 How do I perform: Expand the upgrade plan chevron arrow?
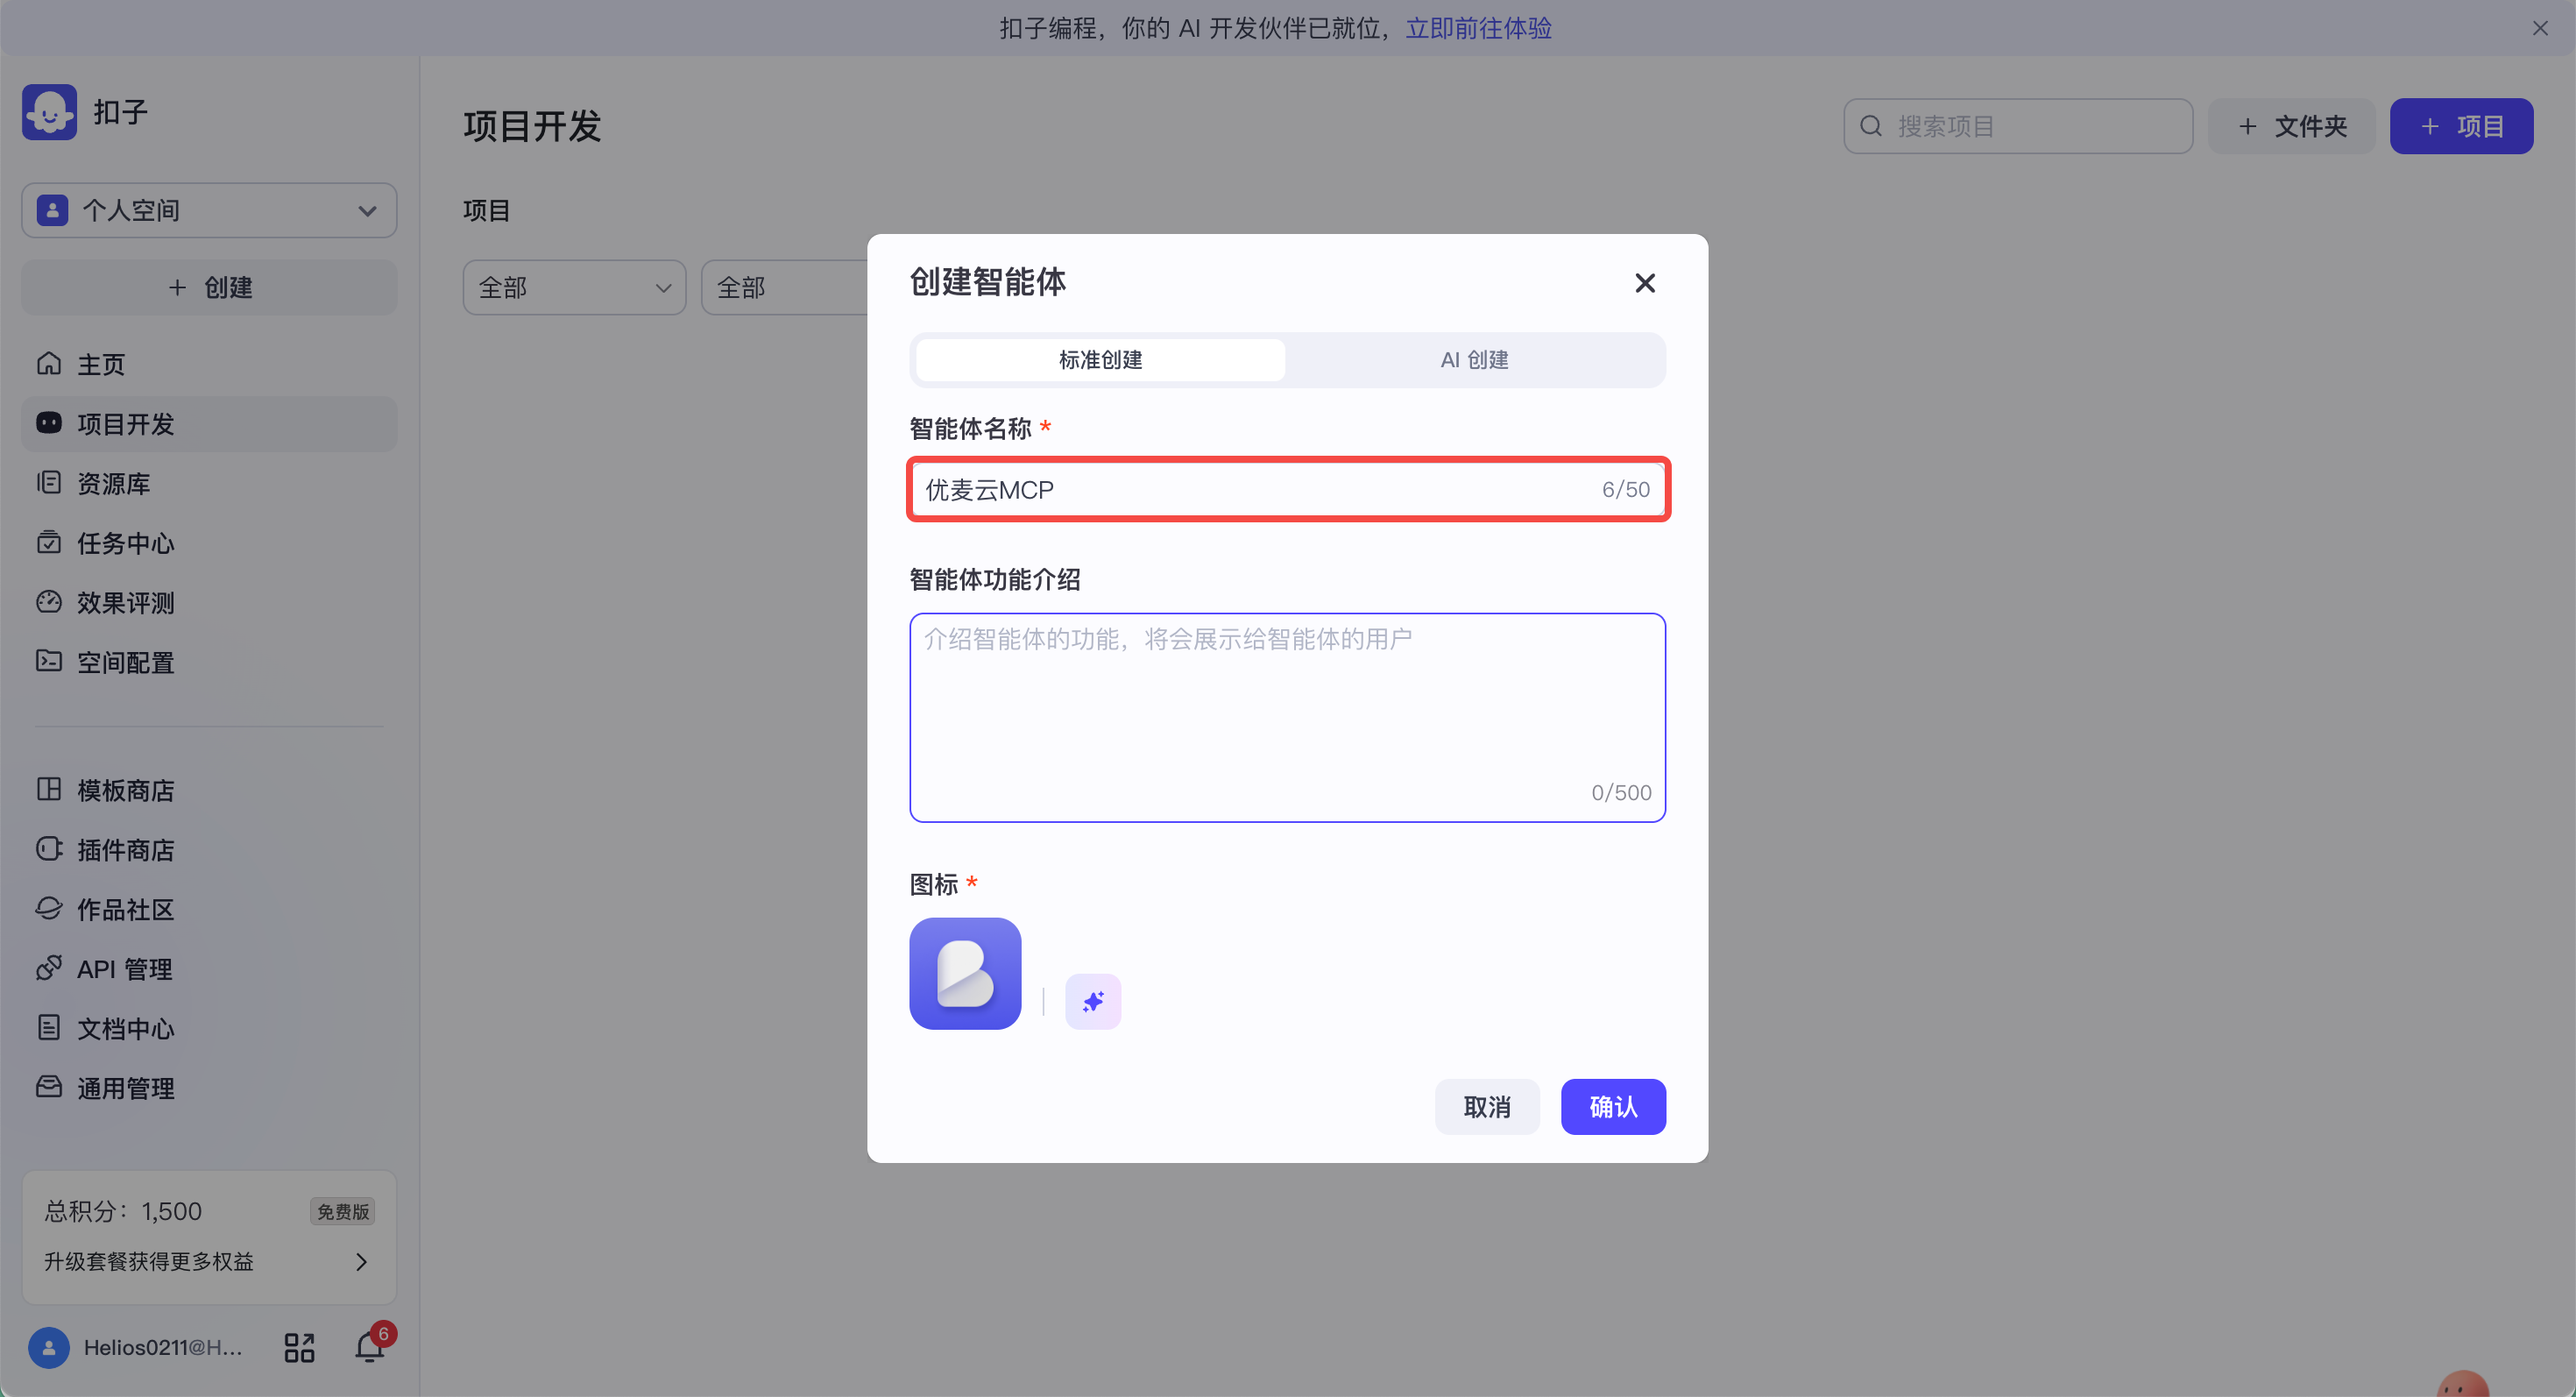pos(362,1262)
